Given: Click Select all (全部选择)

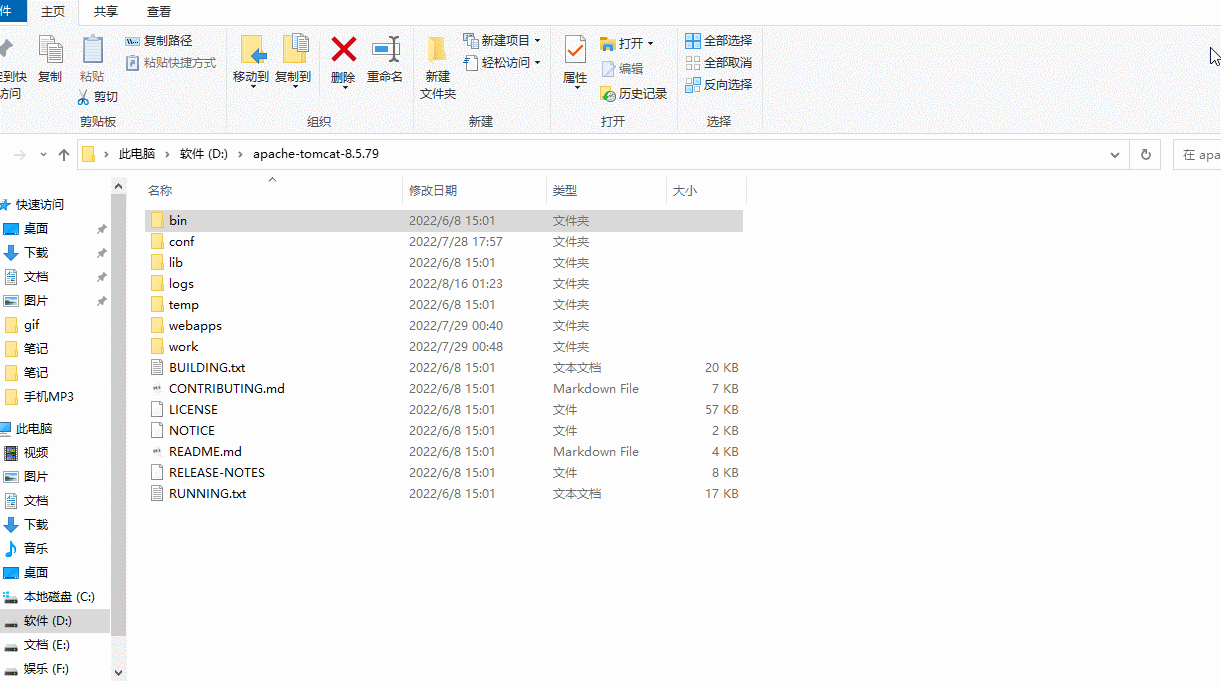Looking at the screenshot, I should [719, 41].
